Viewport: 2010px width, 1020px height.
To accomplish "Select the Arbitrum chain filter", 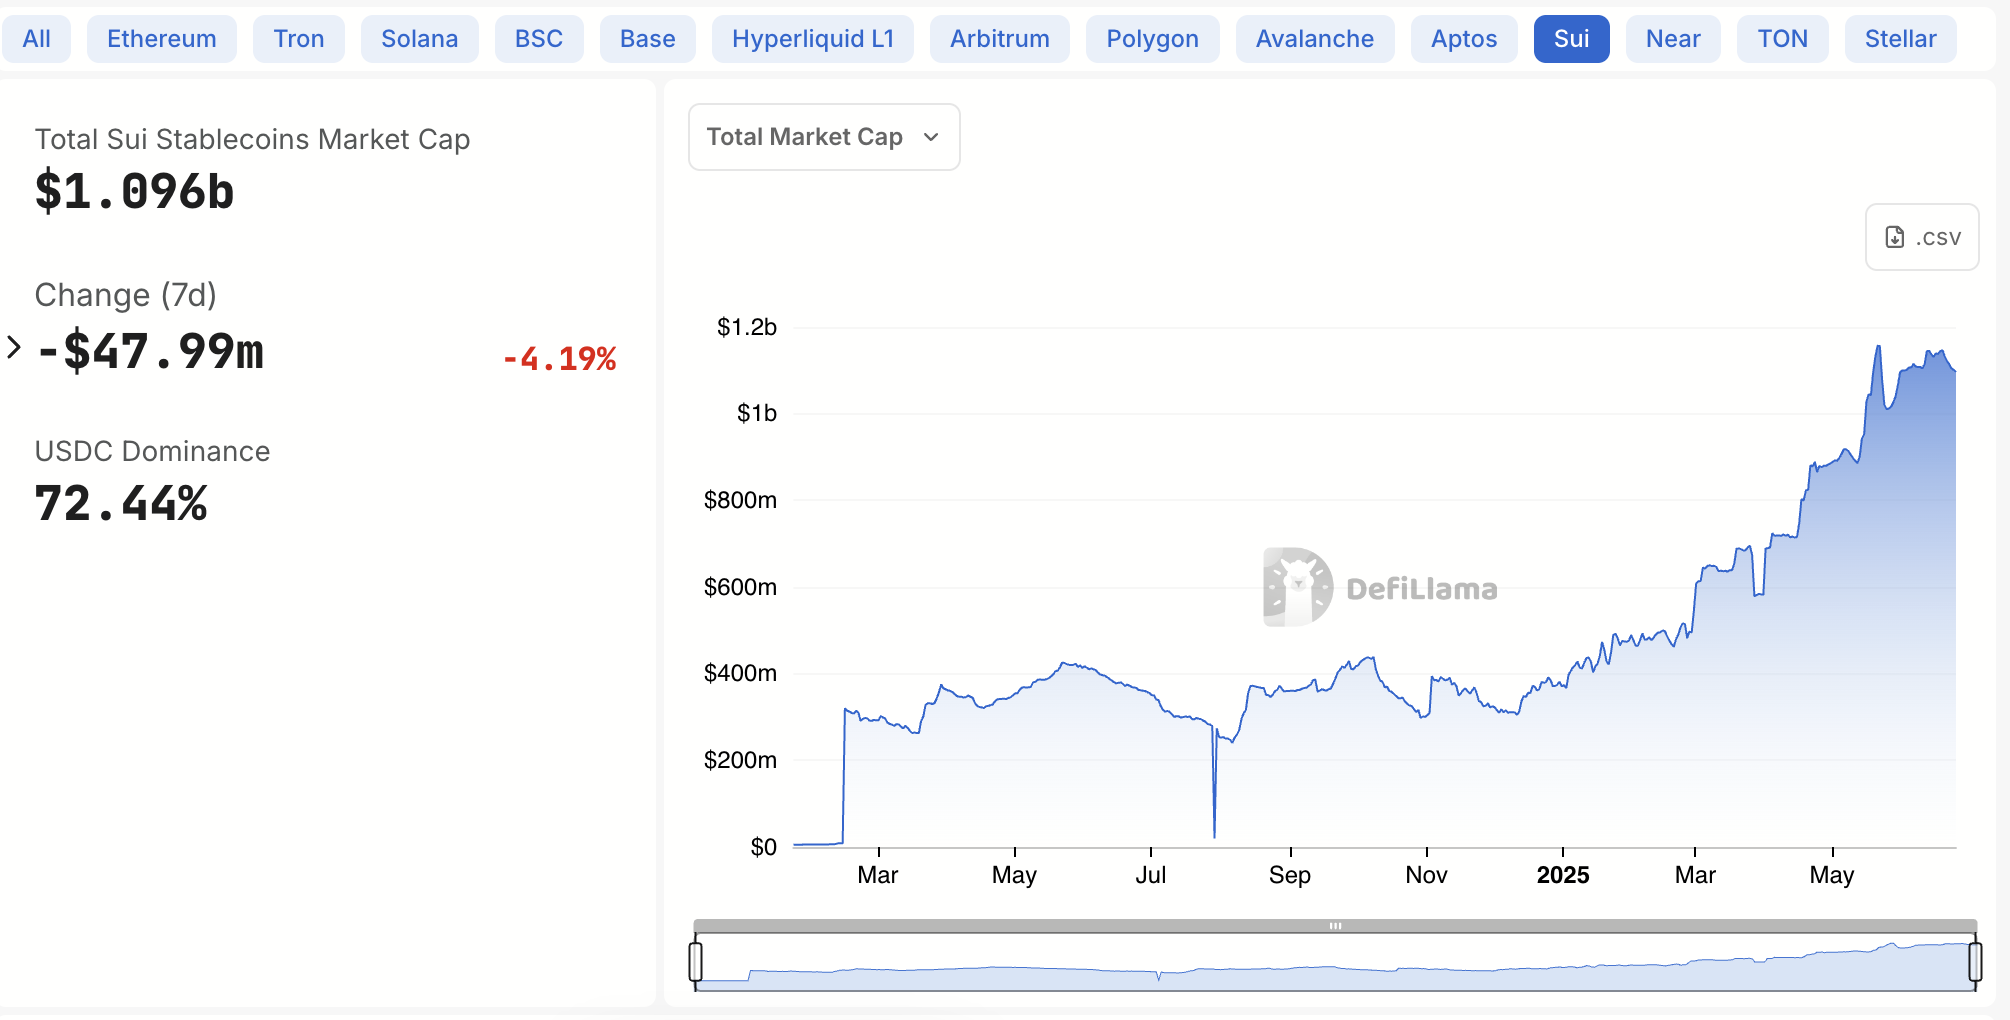I will [x=999, y=38].
